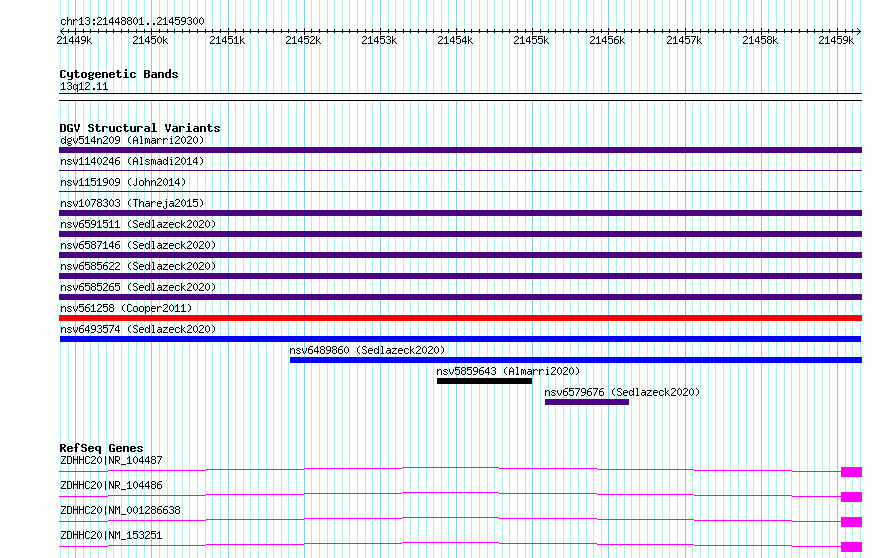Click the nsv6591511 (Sedlazeck2020) variant label

[138, 224]
